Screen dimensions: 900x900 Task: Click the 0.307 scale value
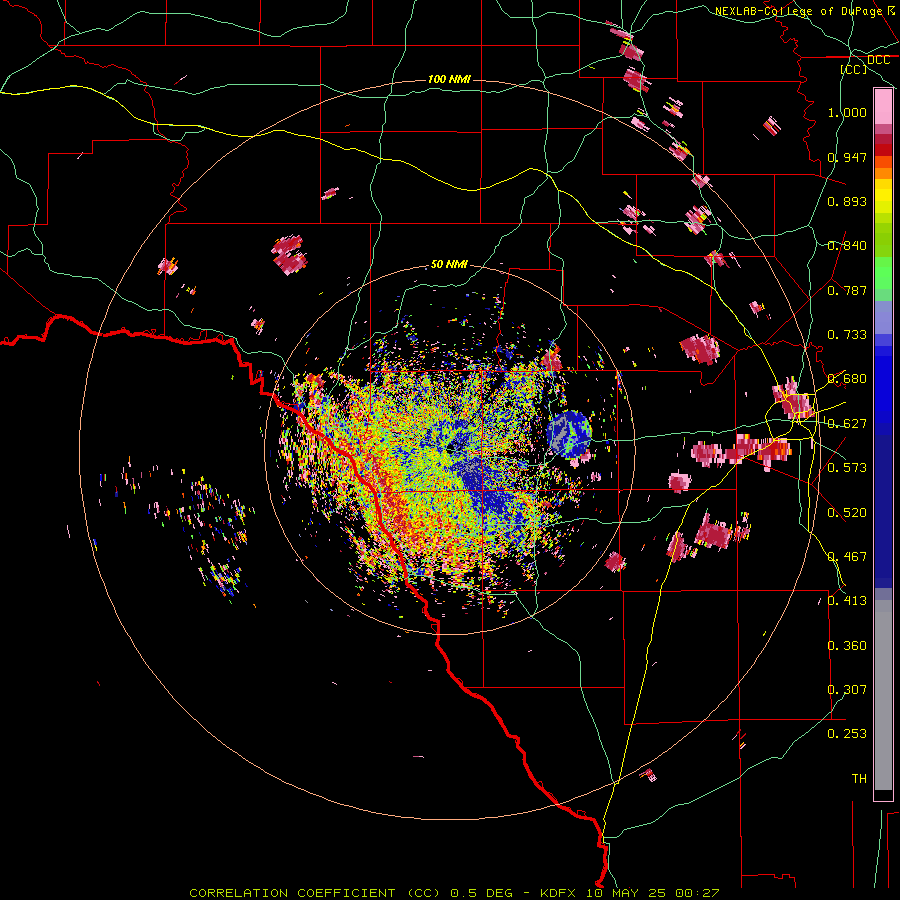847,690
